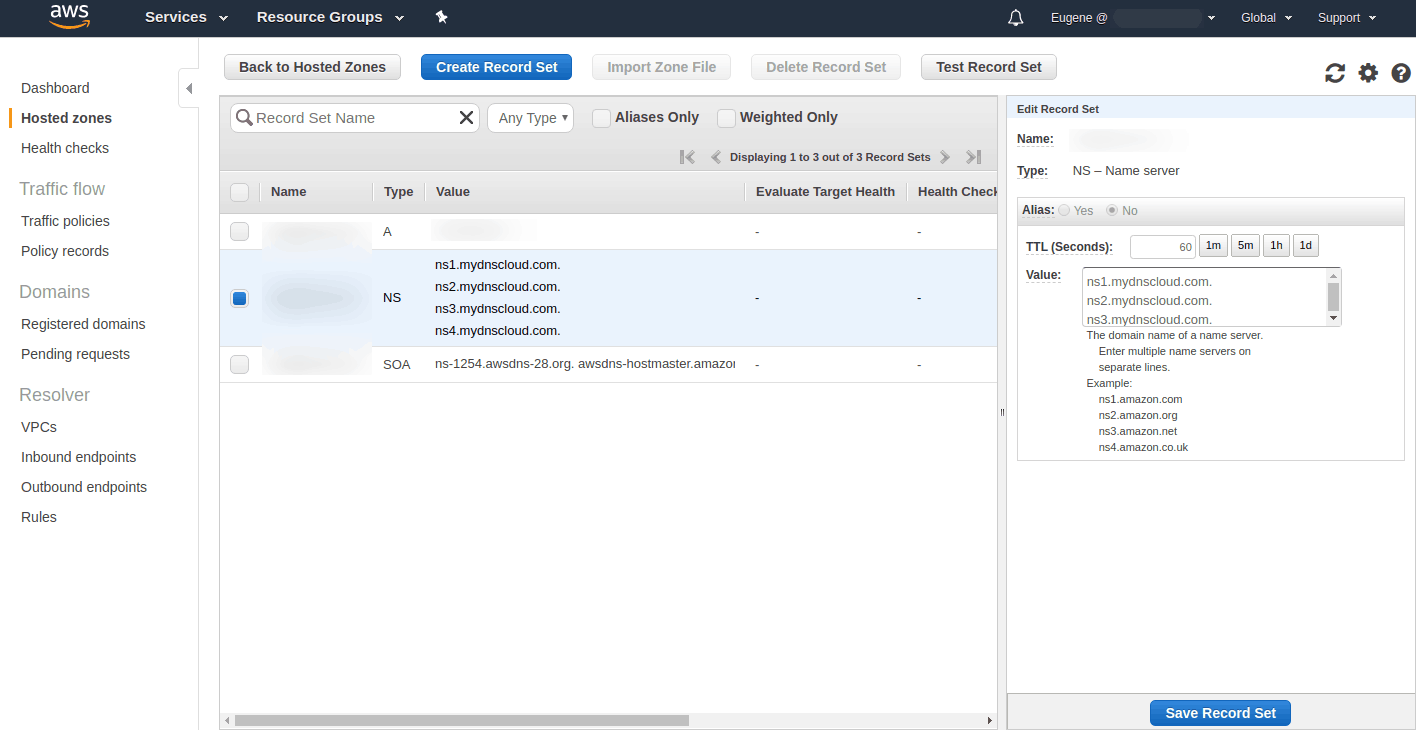The height and width of the screenshot is (735, 1416).
Task: Navigate to Hosted zones in the sidebar
Action: (64, 117)
